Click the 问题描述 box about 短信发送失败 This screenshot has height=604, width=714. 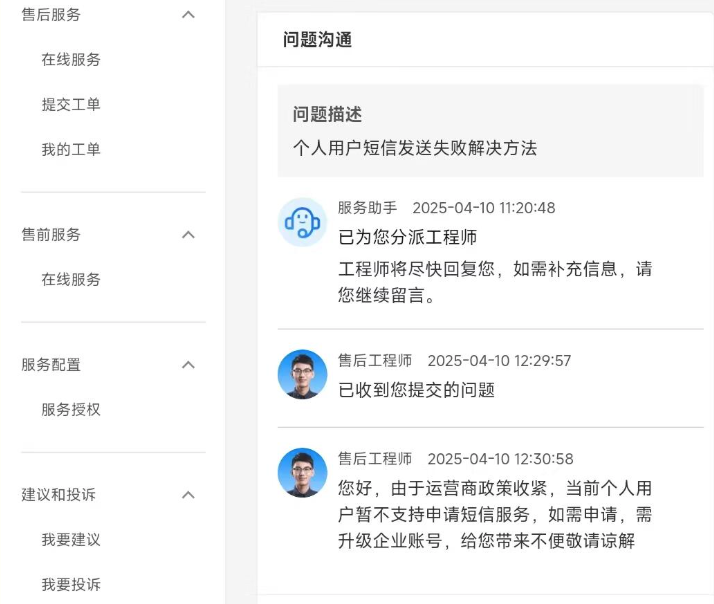(x=490, y=131)
